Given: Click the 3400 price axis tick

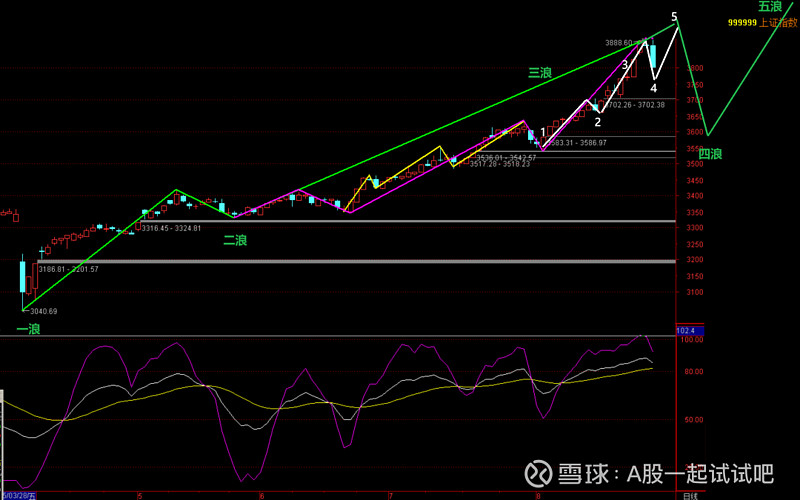Looking at the screenshot, I should point(695,196).
